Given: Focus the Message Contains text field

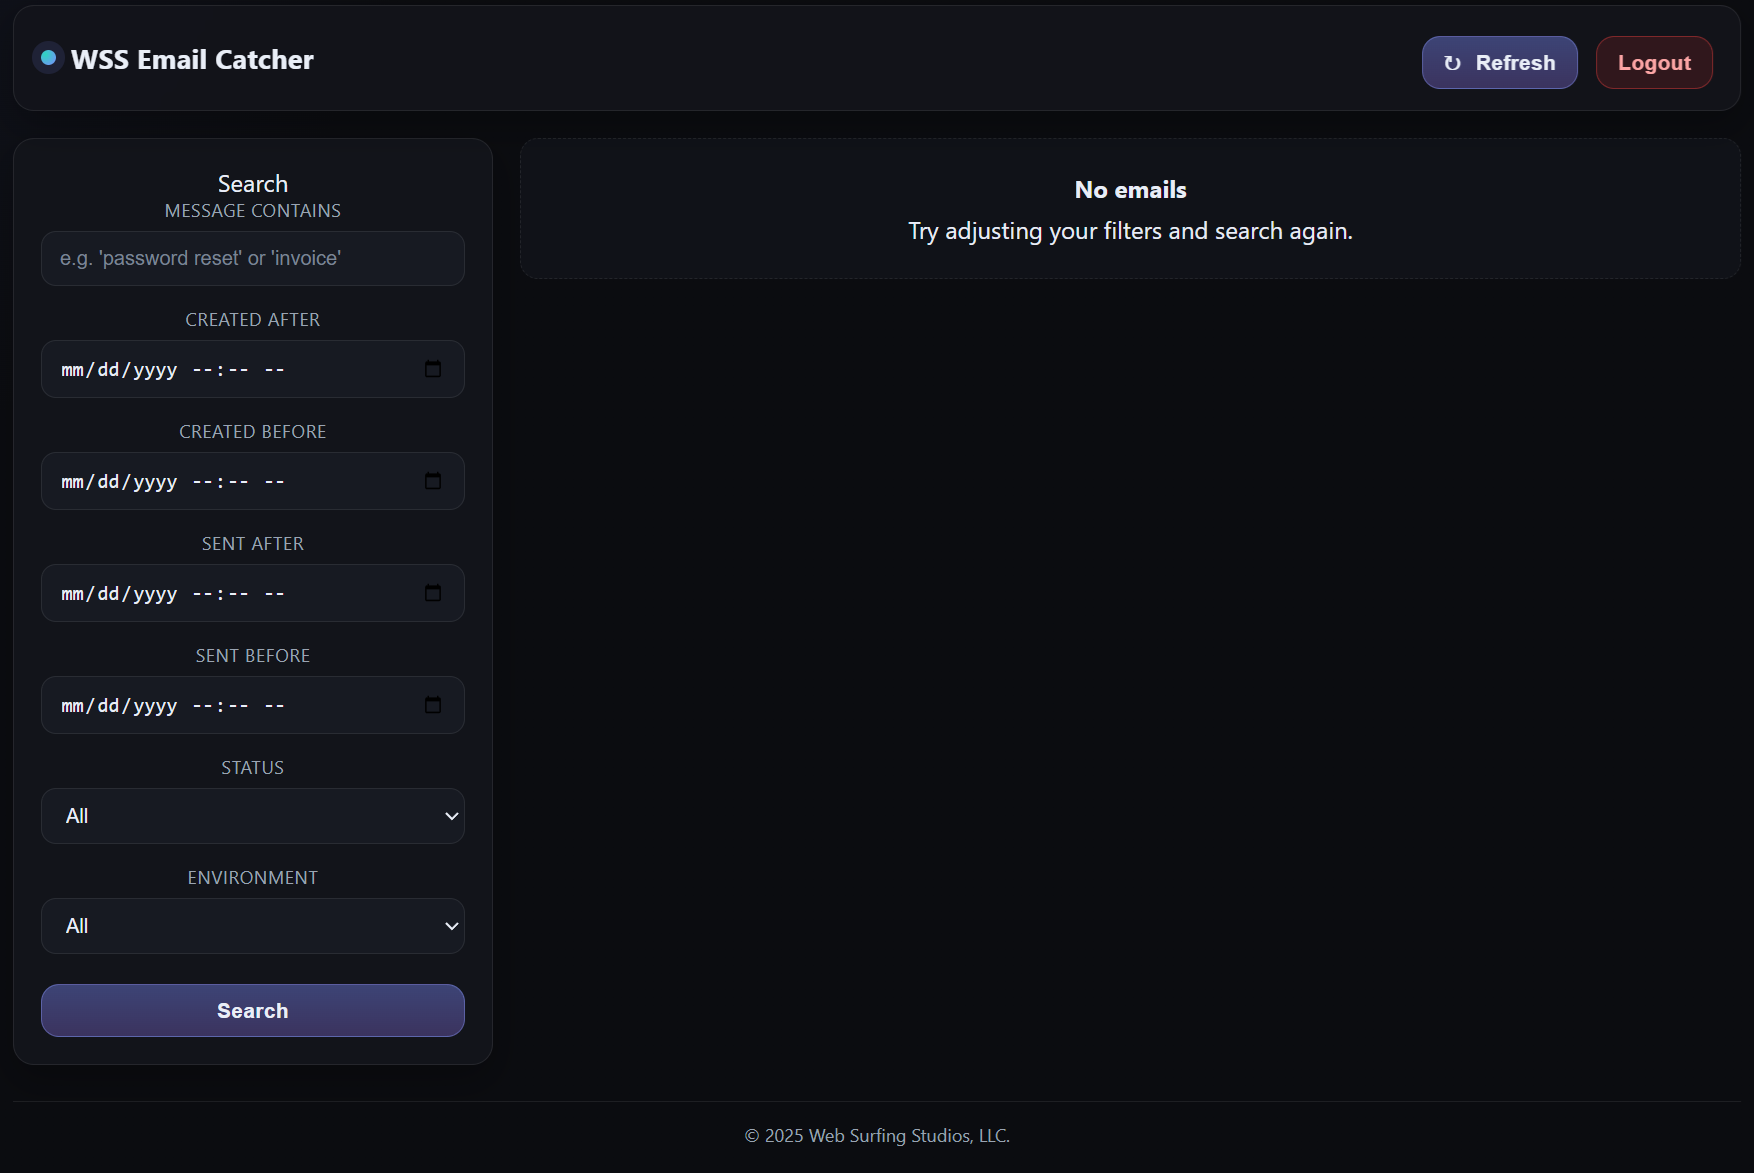Looking at the screenshot, I should pyautogui.click(x=253, y=259).
